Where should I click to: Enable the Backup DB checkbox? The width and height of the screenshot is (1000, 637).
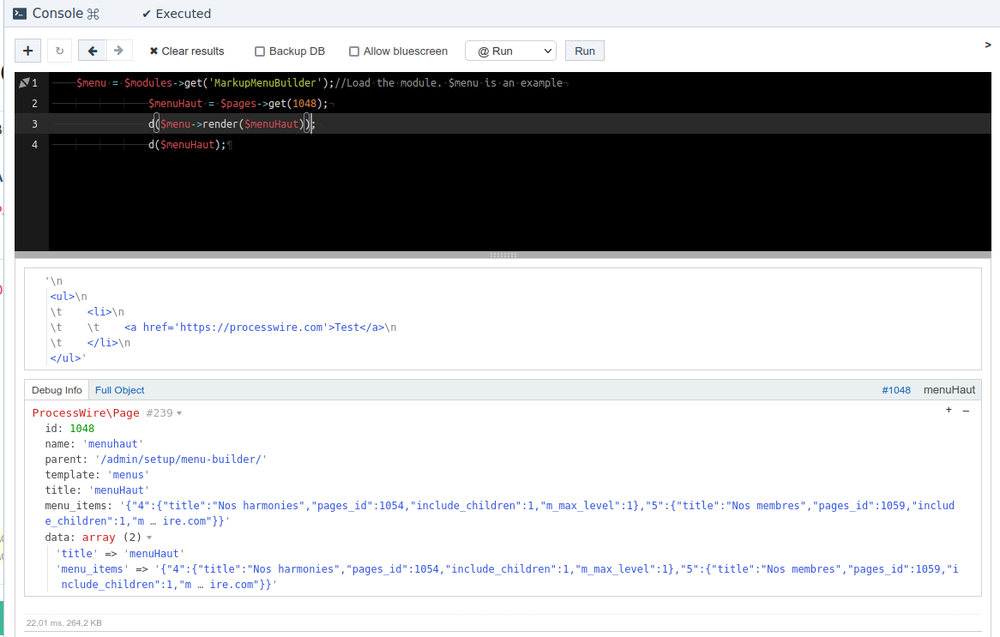pyautogui.click(x=260, y=52)
